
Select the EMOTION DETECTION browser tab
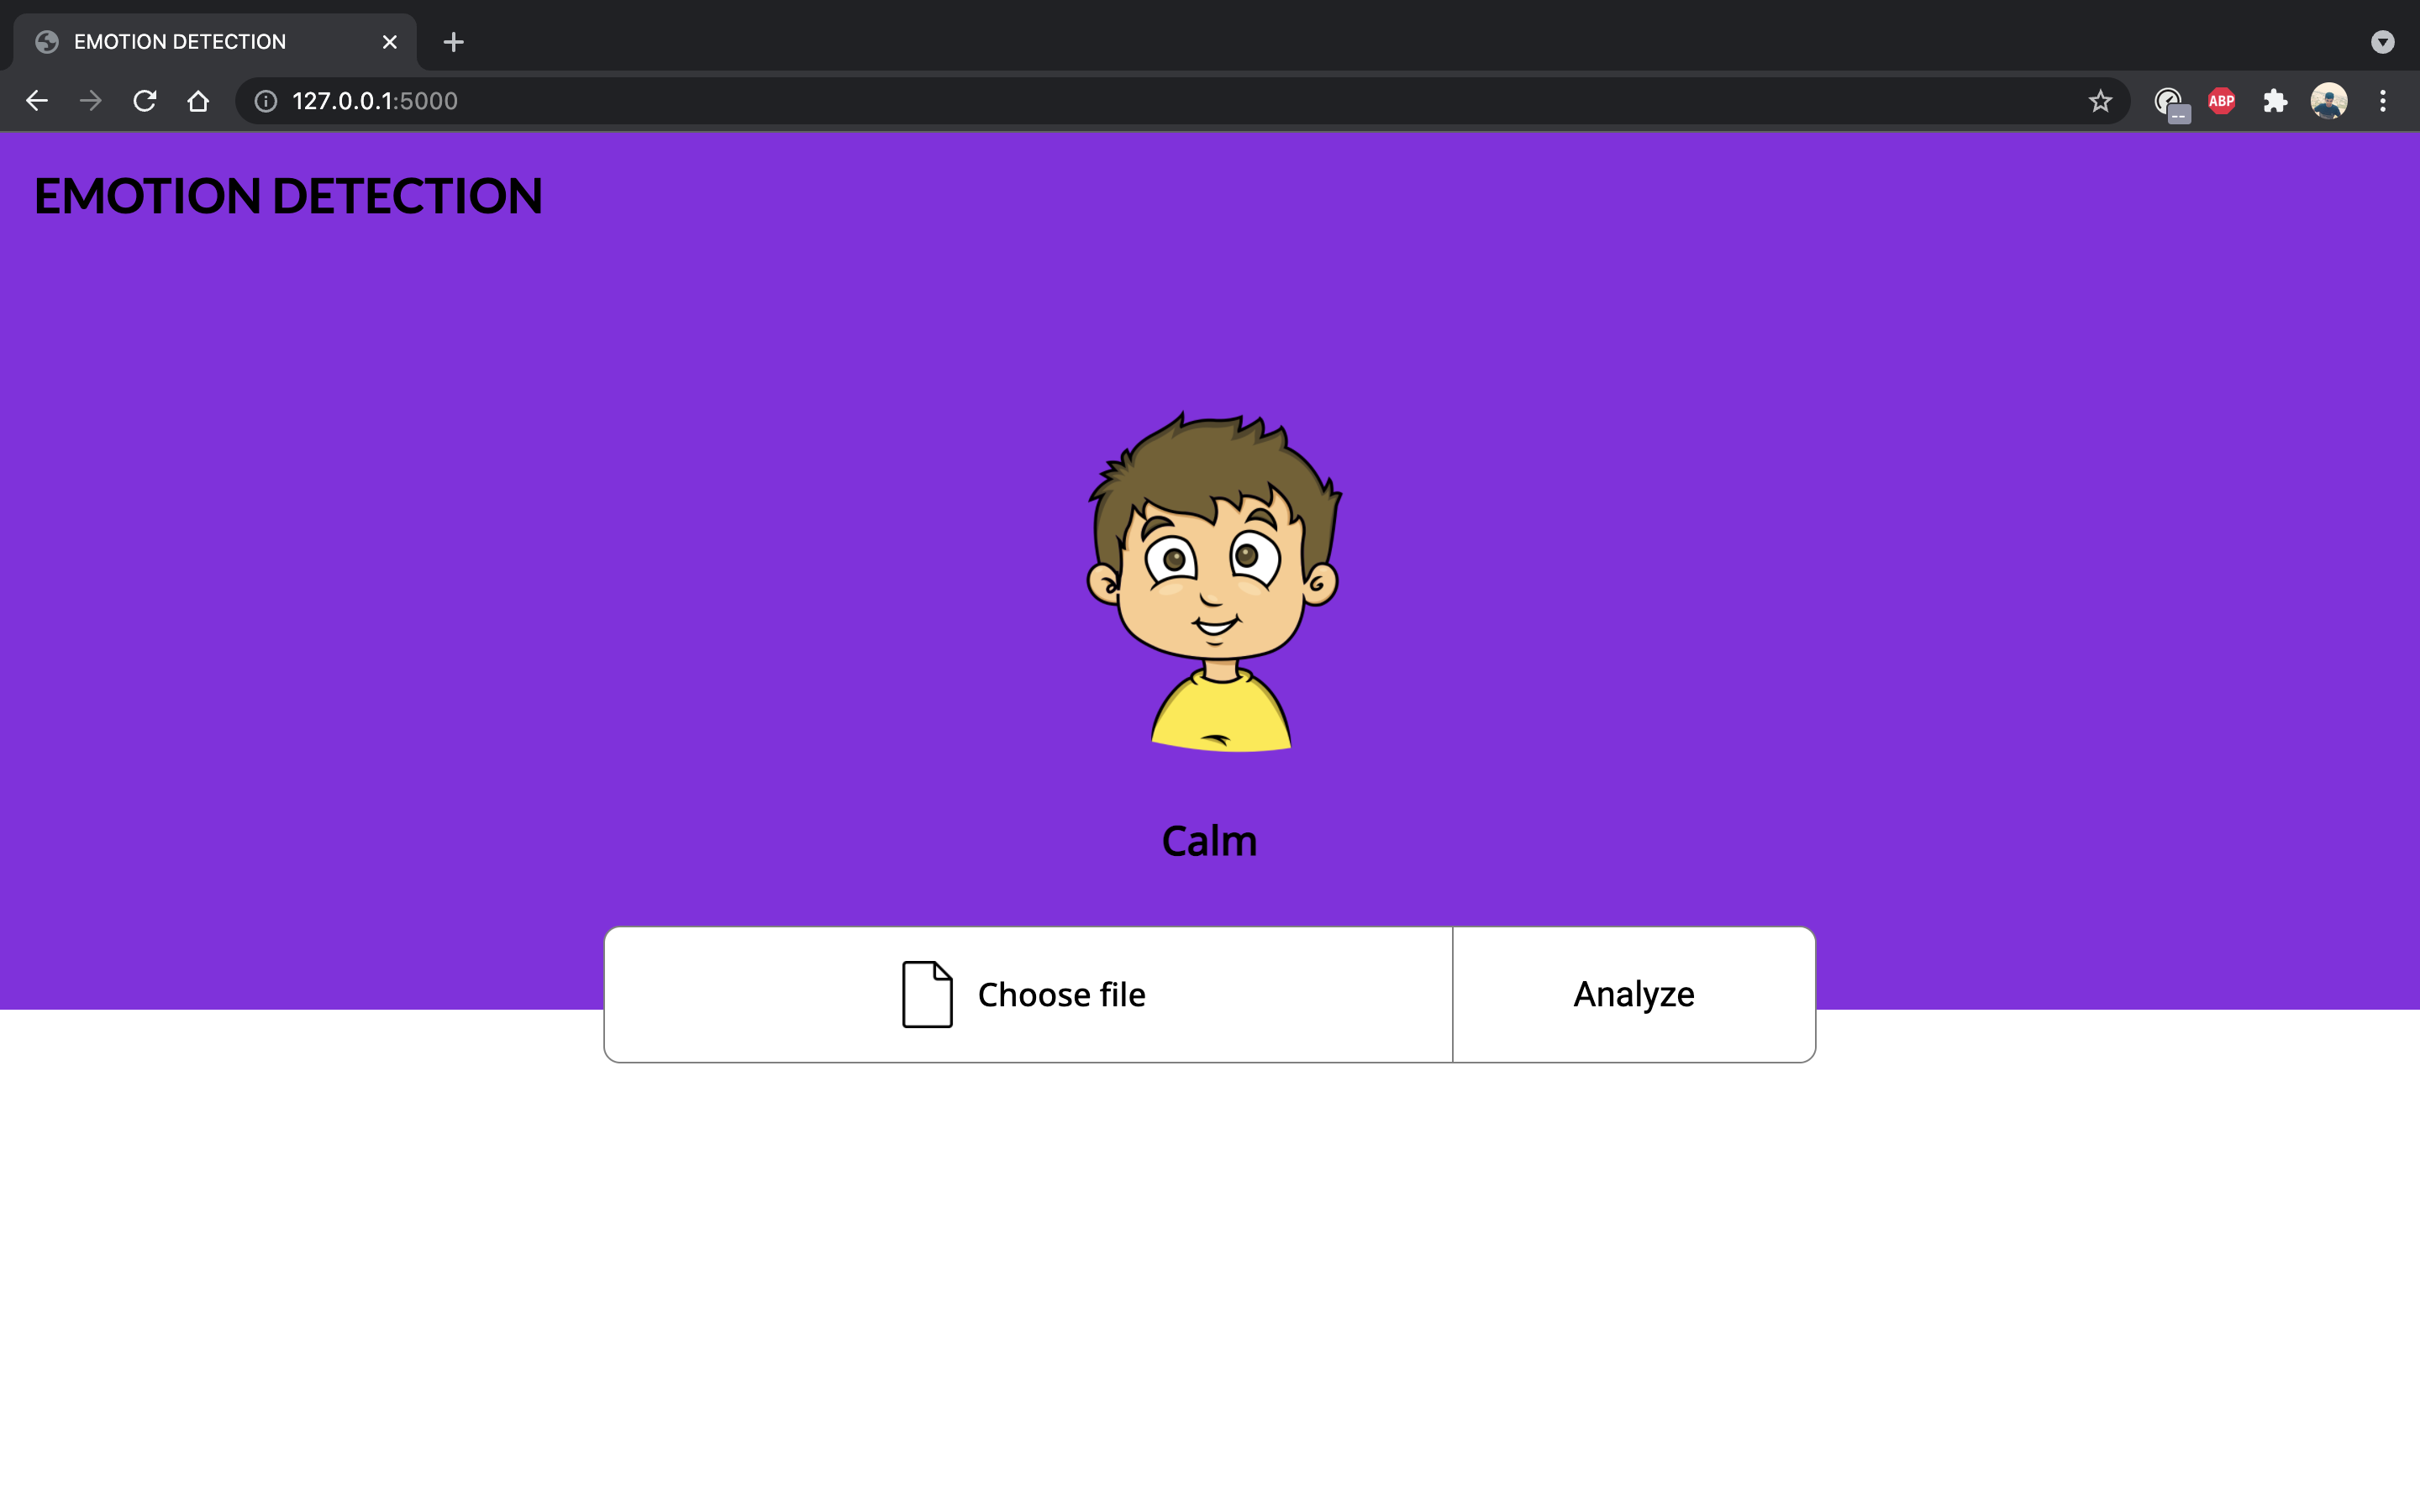(x=178, y=41)
